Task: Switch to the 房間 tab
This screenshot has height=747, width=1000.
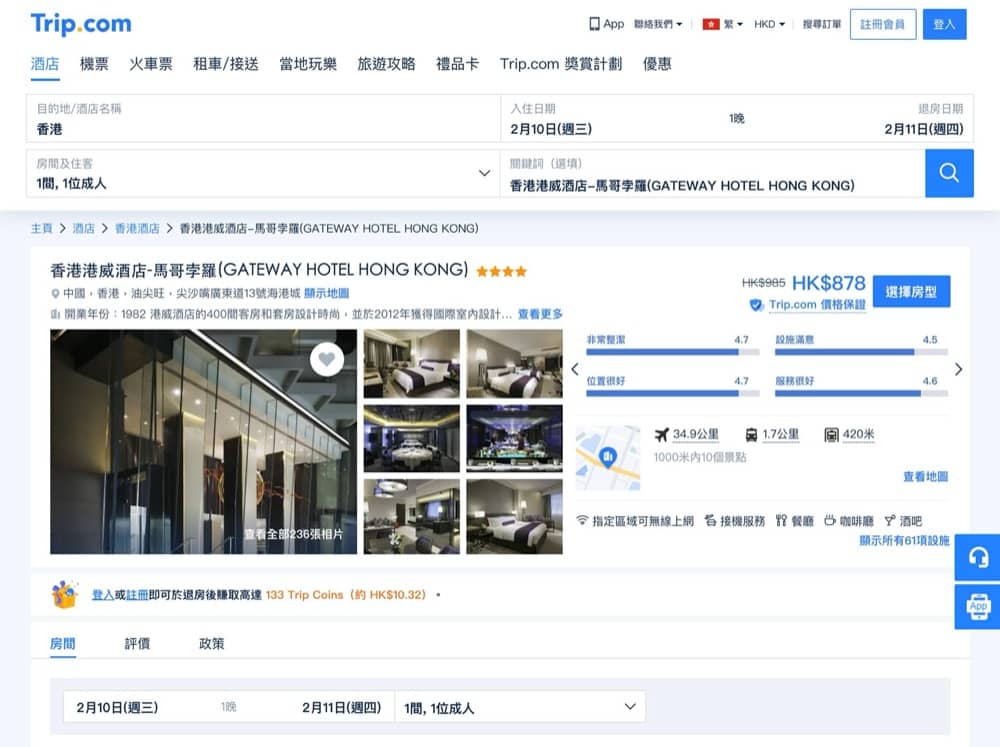Action: coord(62,643)
